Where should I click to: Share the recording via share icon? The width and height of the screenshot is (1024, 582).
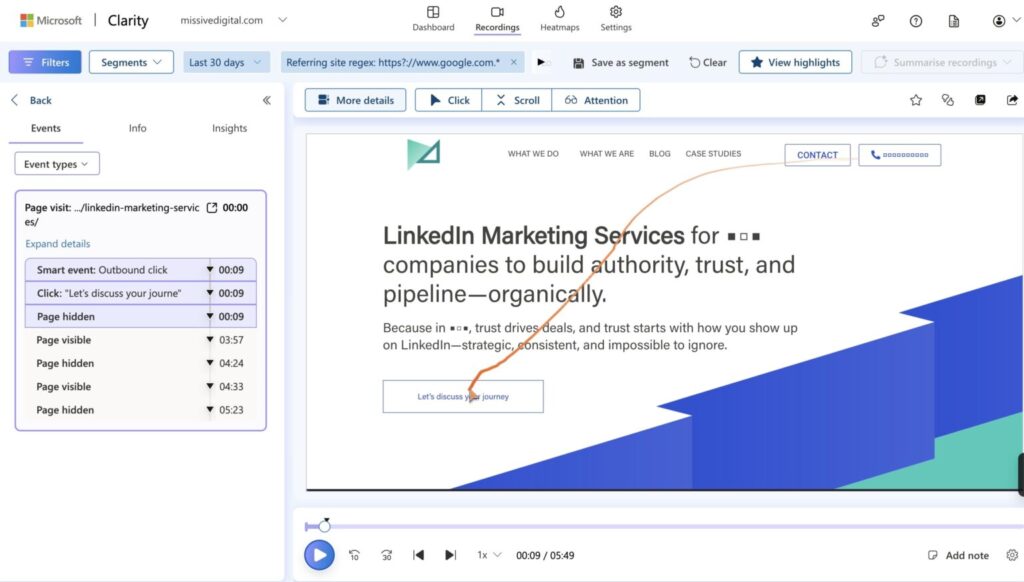1012,100
